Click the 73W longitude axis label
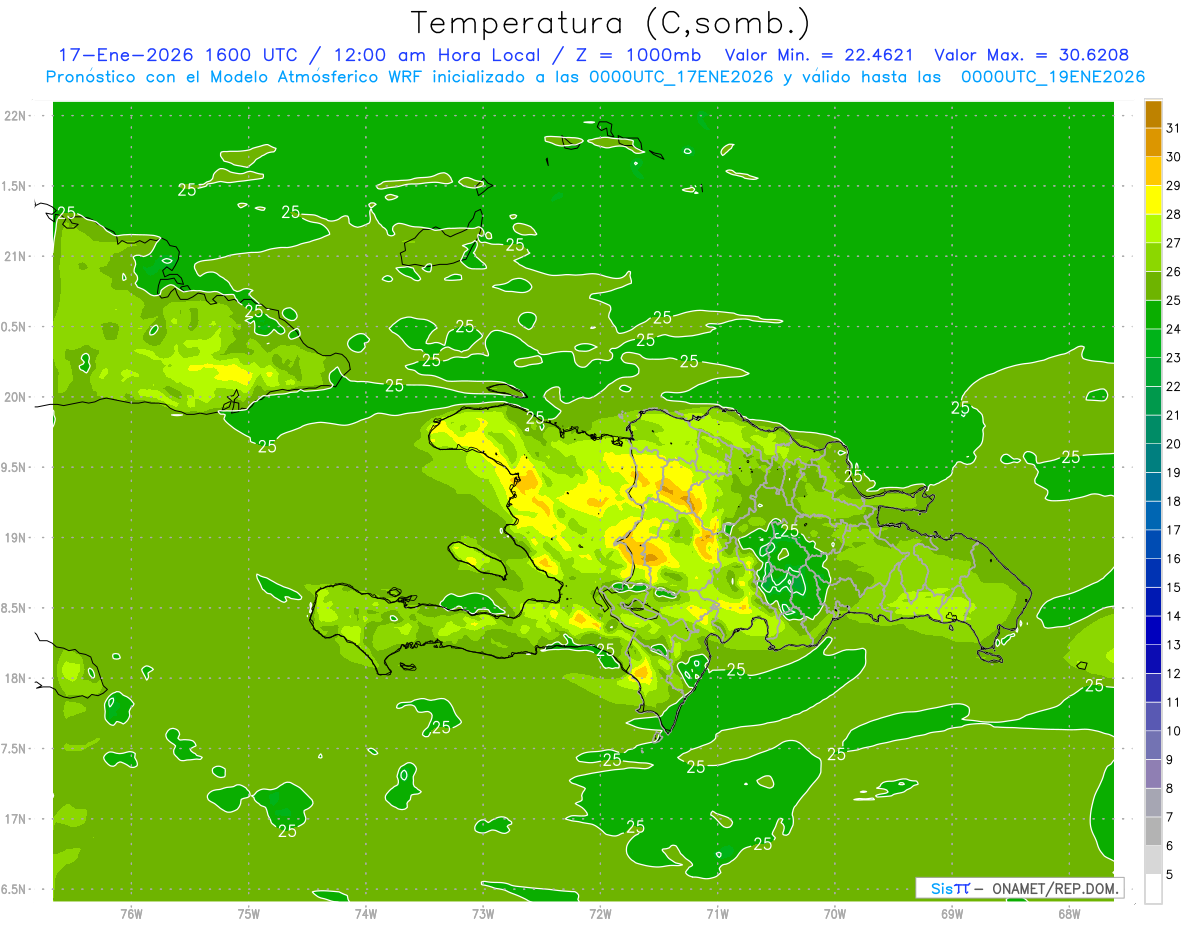1200x927 pixels. click(x=483, y=913)
